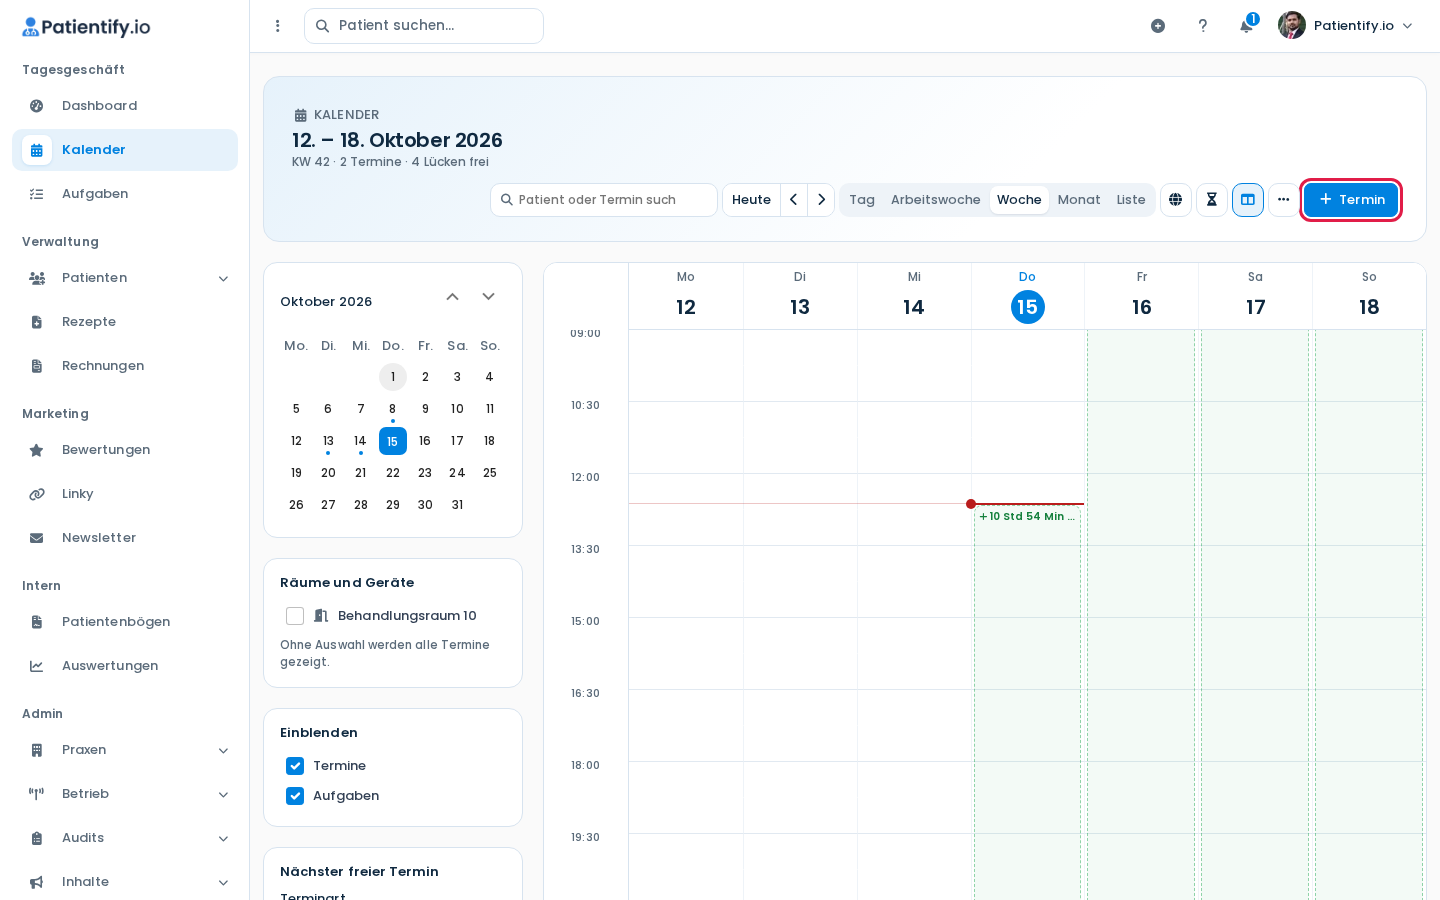Click the Patient suchen search field
Image resolution: width=1440 pixels, height=900 pixels.
pos(424,26)
